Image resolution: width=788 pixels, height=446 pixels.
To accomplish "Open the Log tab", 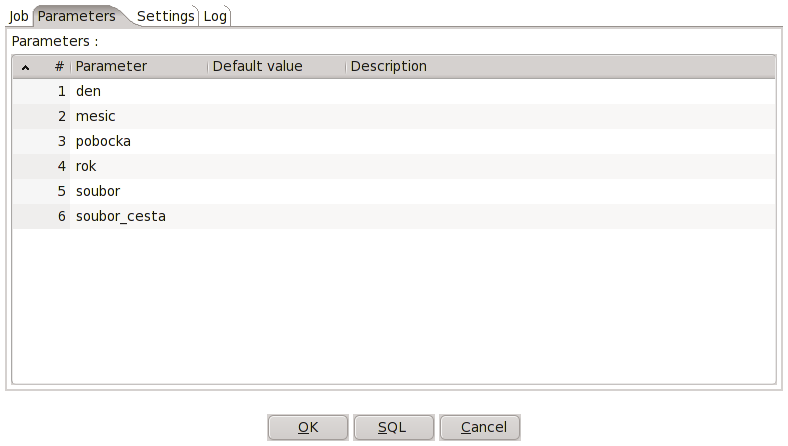I will pos(215,16).
